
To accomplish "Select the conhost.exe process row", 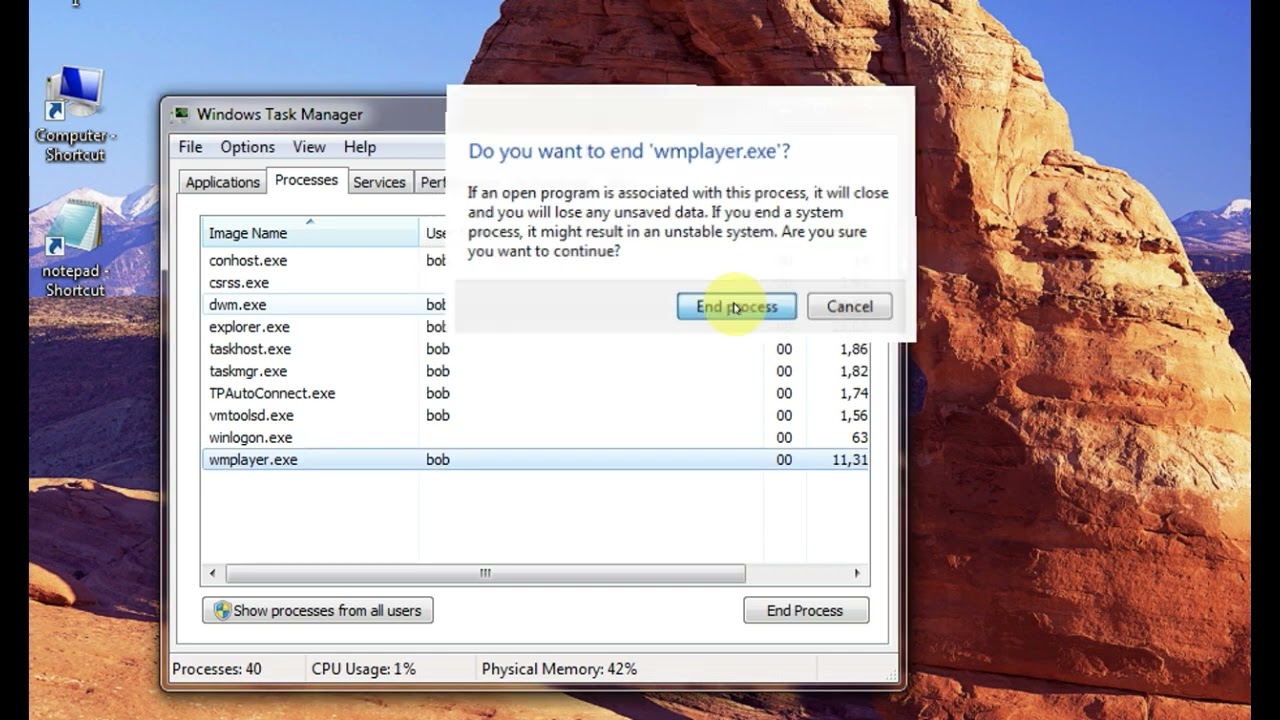I will [x=535, y=260].
